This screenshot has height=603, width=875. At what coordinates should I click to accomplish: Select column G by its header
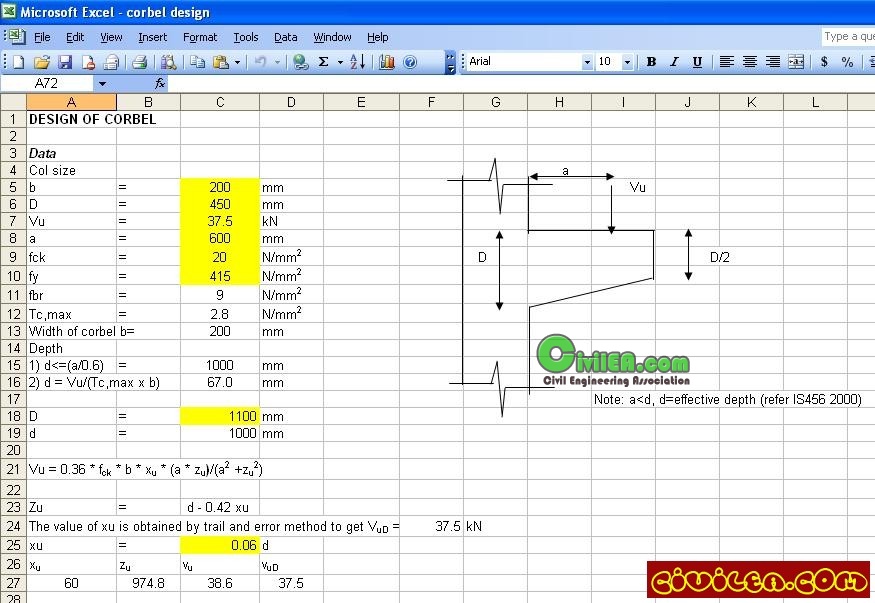point(496,102)
